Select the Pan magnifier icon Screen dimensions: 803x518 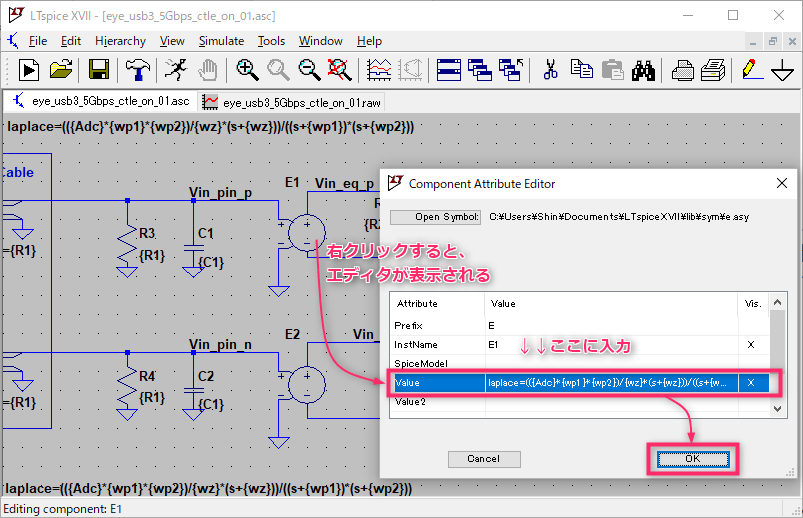[x=278, y=70]
